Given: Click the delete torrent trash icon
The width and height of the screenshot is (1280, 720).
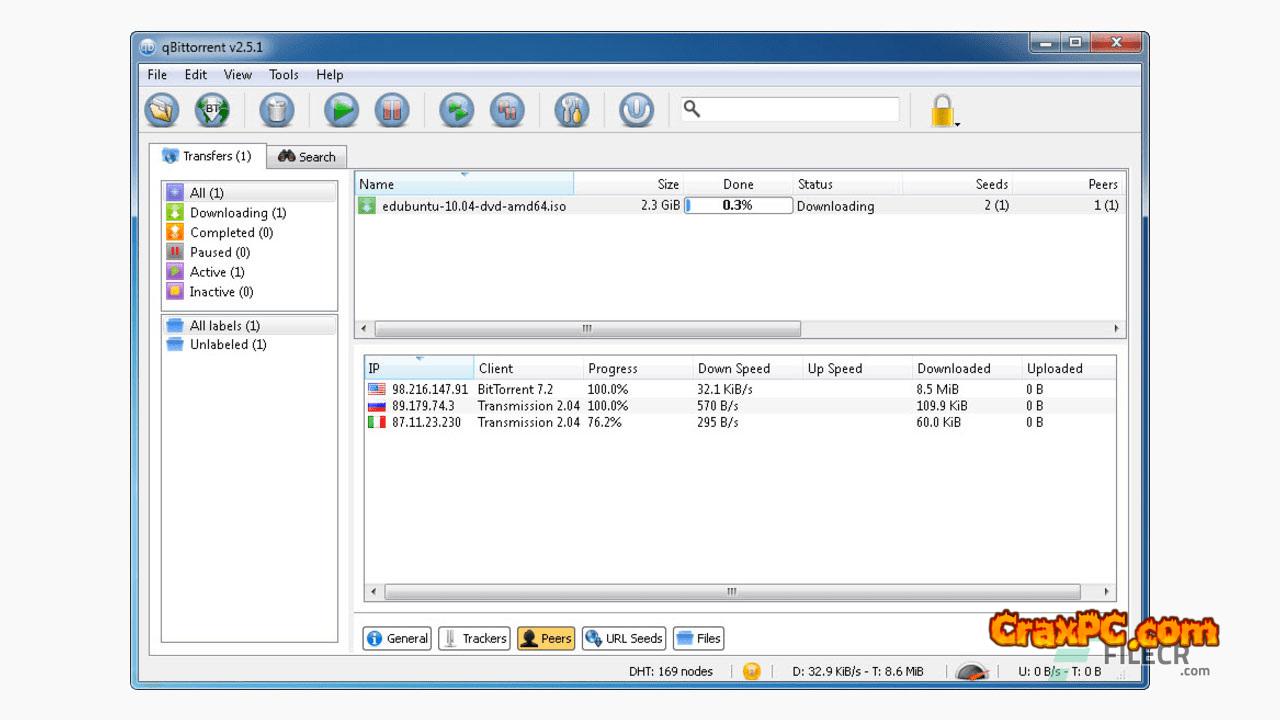Looking at the screenshot, I should 277,110.
